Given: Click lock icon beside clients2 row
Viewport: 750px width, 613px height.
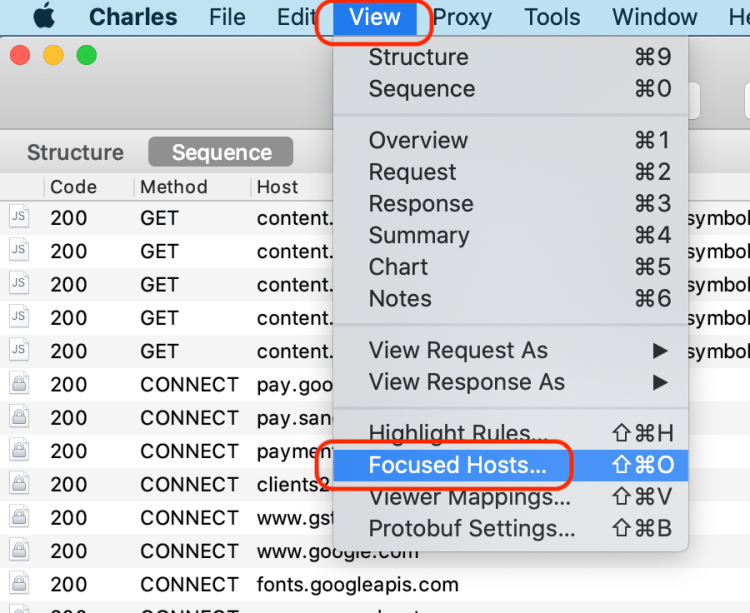Looking at the screenshot, I should [x=19, y=484].
